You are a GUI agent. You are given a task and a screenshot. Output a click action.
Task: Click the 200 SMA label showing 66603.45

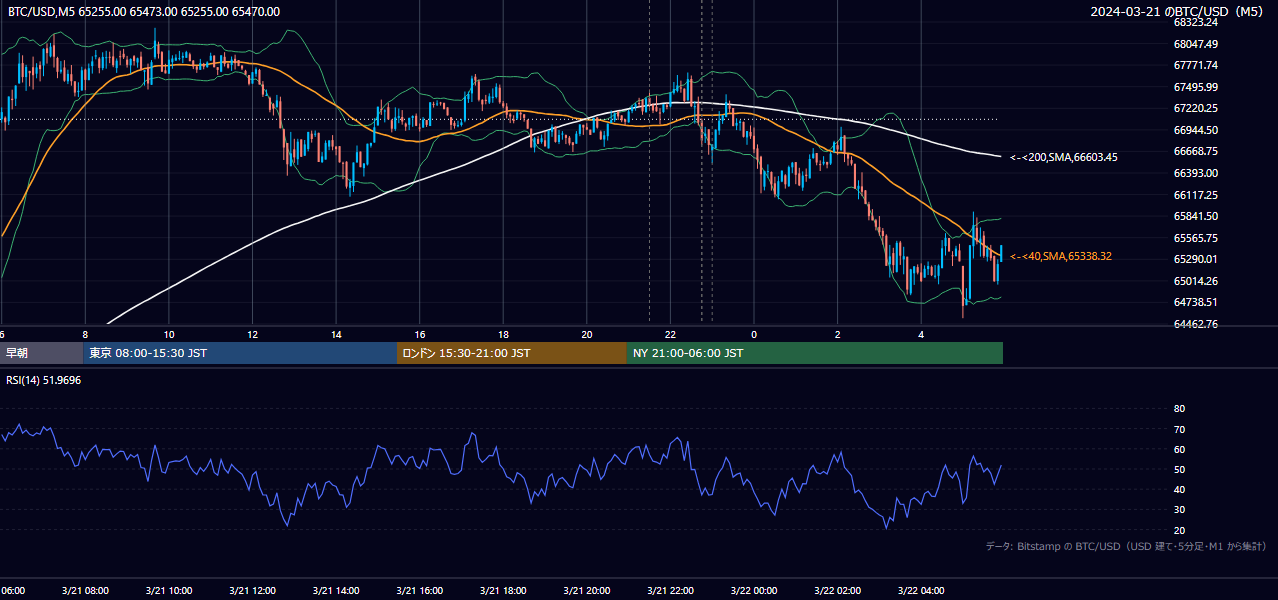(x=1064, y=157)
